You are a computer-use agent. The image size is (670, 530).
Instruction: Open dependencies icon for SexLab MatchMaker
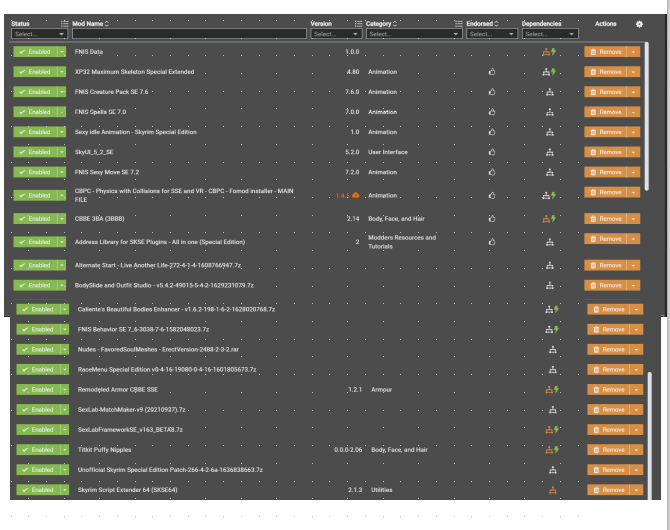point(552,410)
